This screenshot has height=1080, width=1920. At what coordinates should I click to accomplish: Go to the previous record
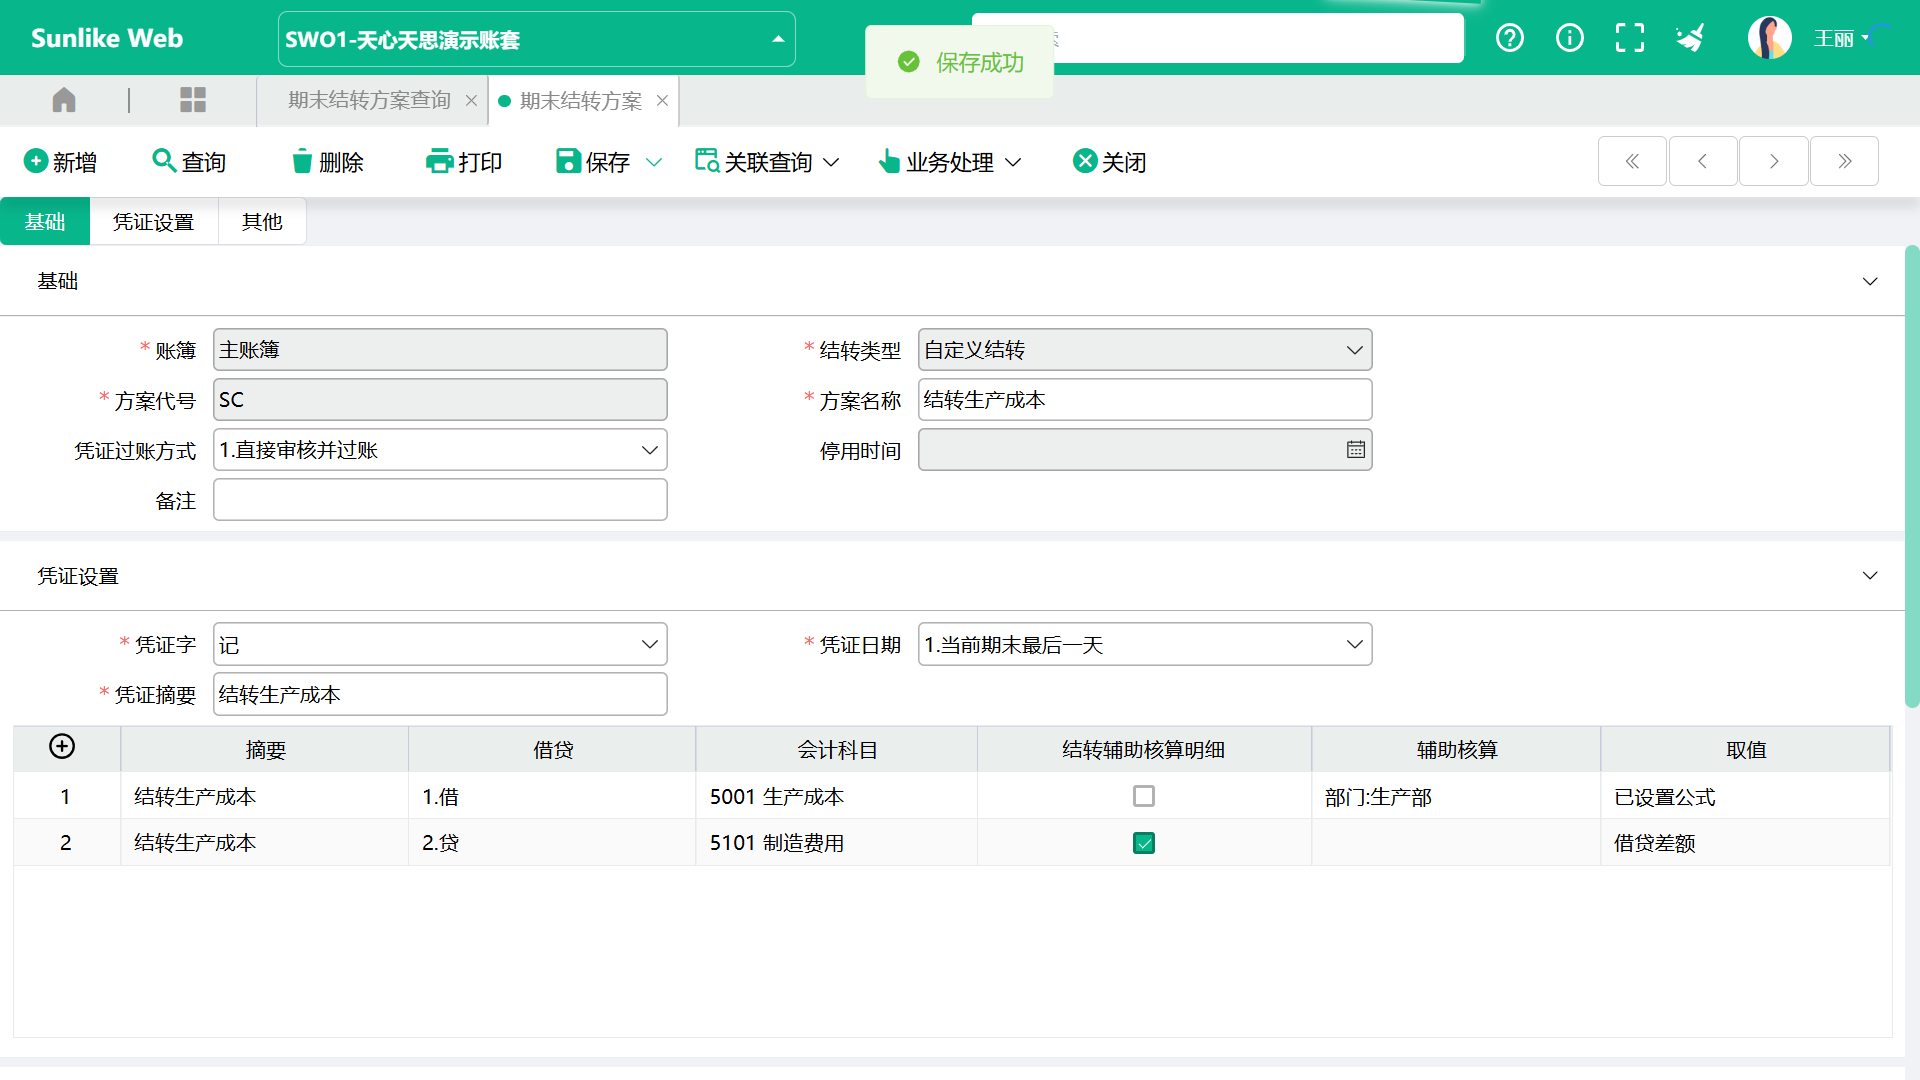pos(1702,161)
